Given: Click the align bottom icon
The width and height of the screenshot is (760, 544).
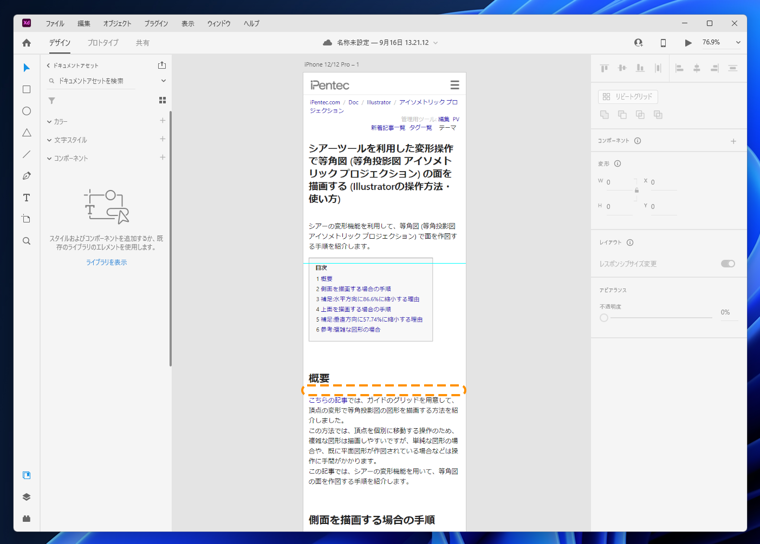Looking at the screenshot, I should (640, 68).
